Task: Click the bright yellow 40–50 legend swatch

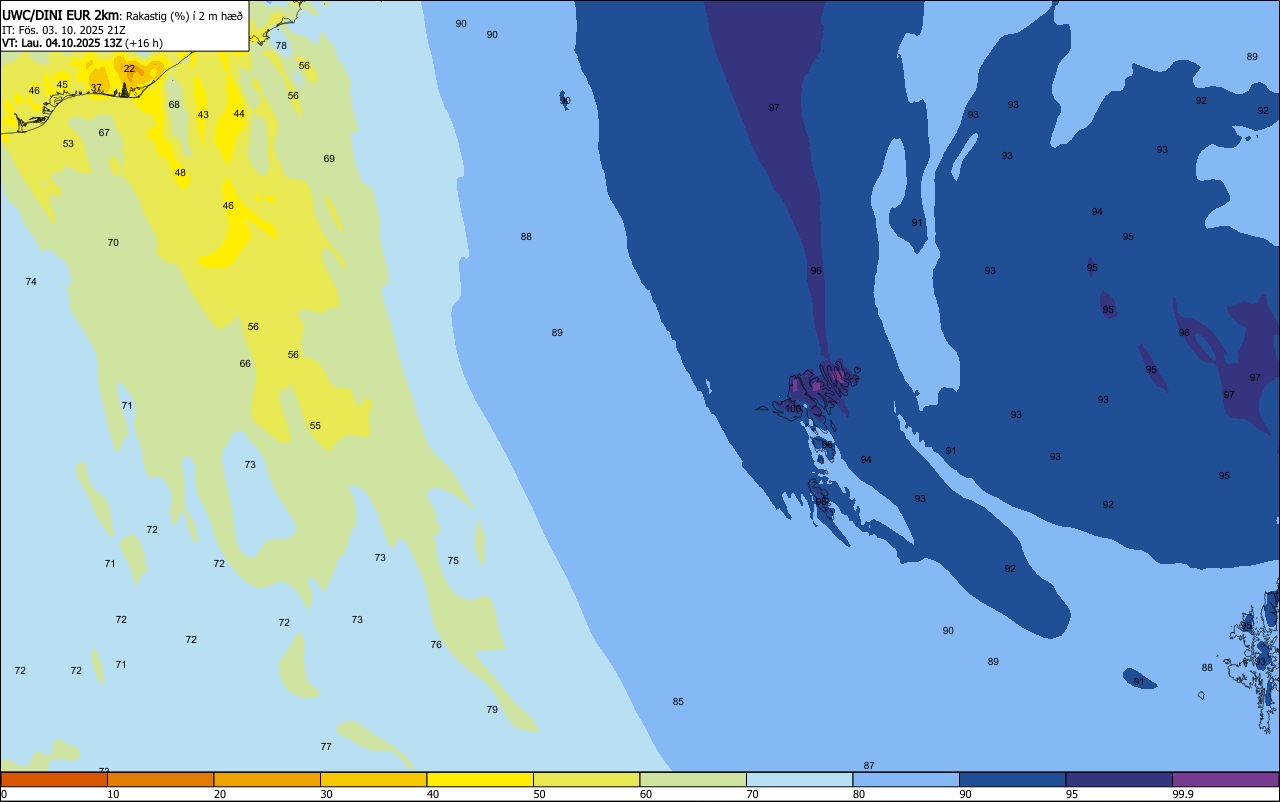Action: click(480, 779)
